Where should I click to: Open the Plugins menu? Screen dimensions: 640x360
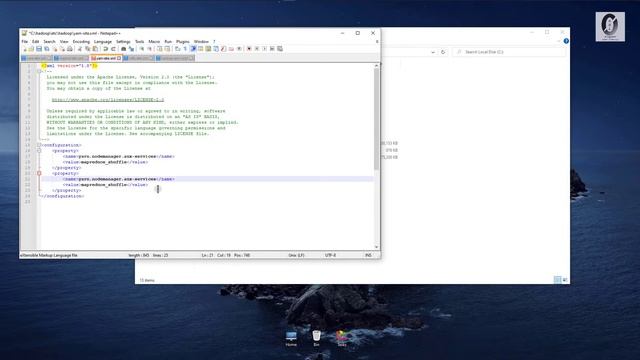pyautogui.click(x=183, y=42)
